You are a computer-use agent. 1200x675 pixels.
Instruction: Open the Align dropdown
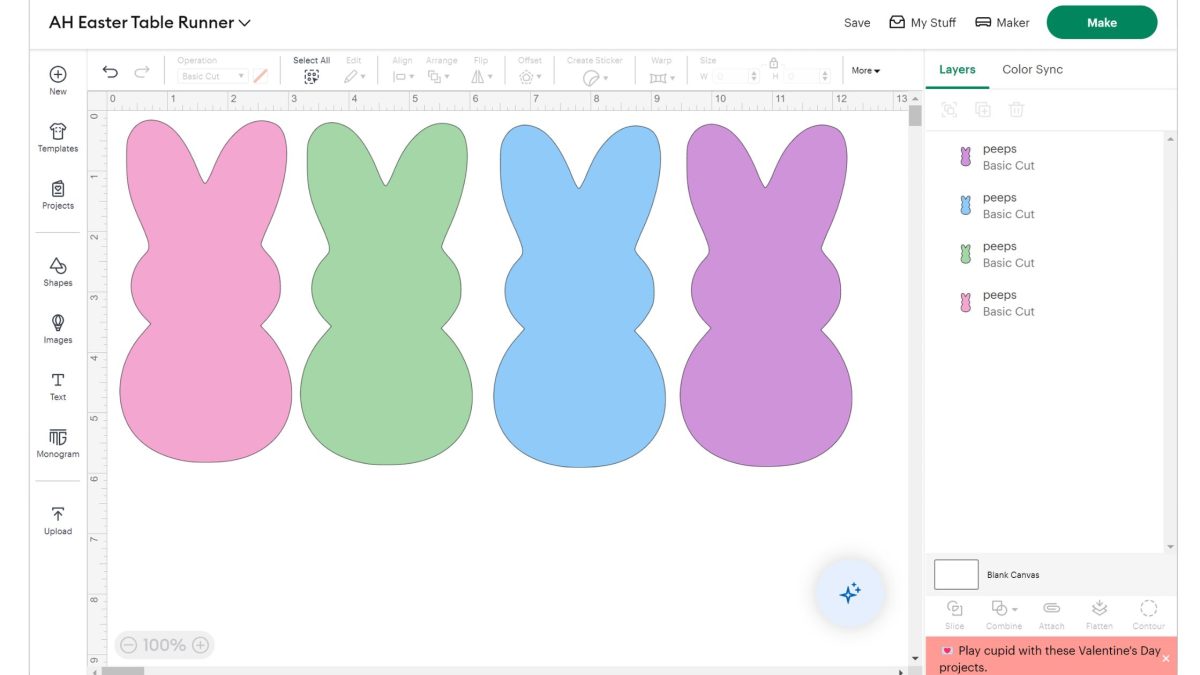403,76
